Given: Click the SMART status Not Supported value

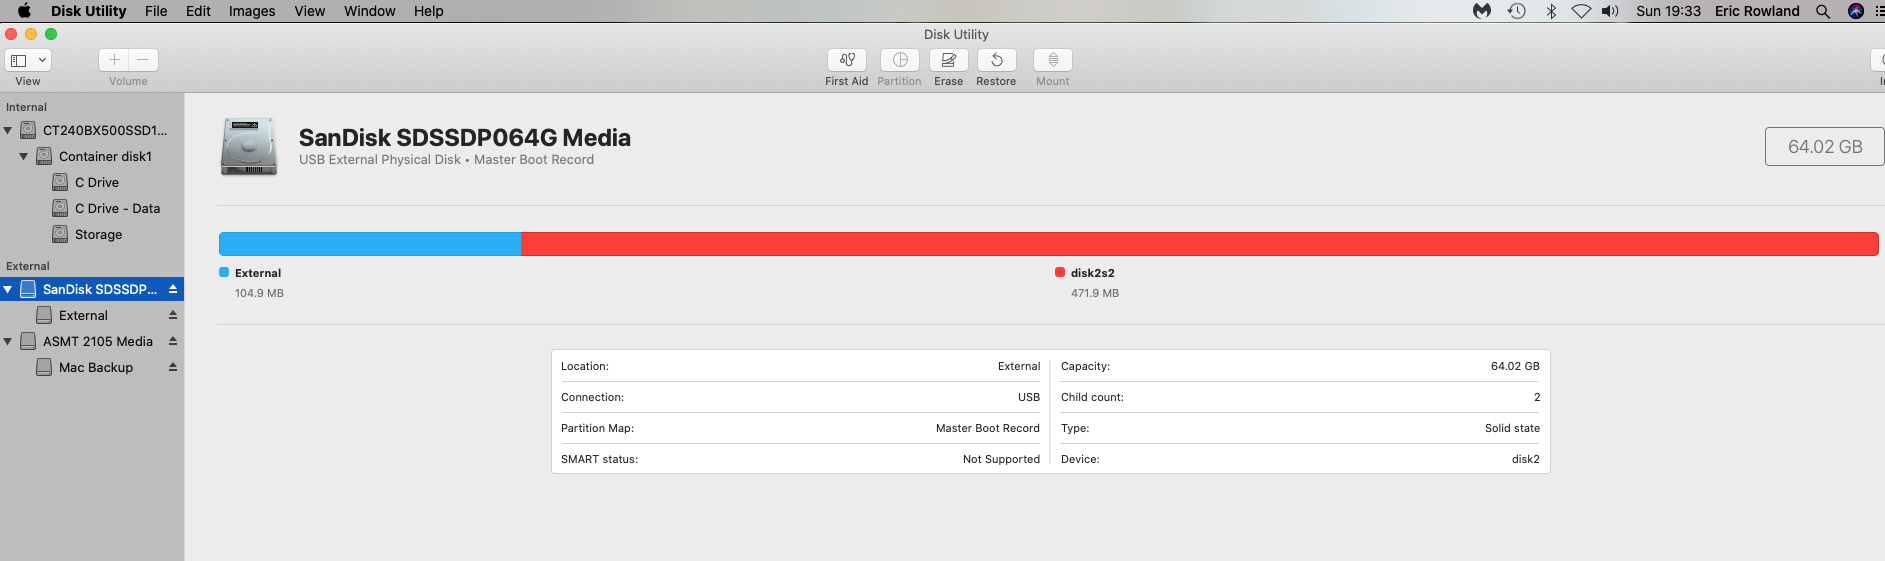Looking at the screenshot, I should pyautogui.click(x=1001, y=459).
